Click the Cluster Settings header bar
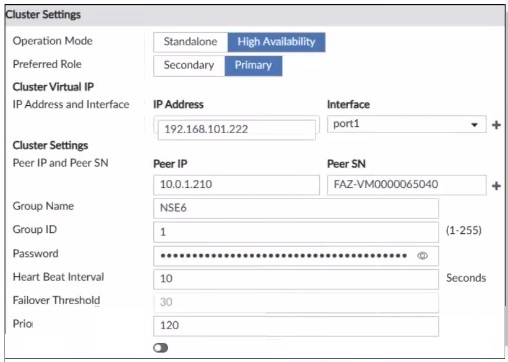 [x=255, y=15]
